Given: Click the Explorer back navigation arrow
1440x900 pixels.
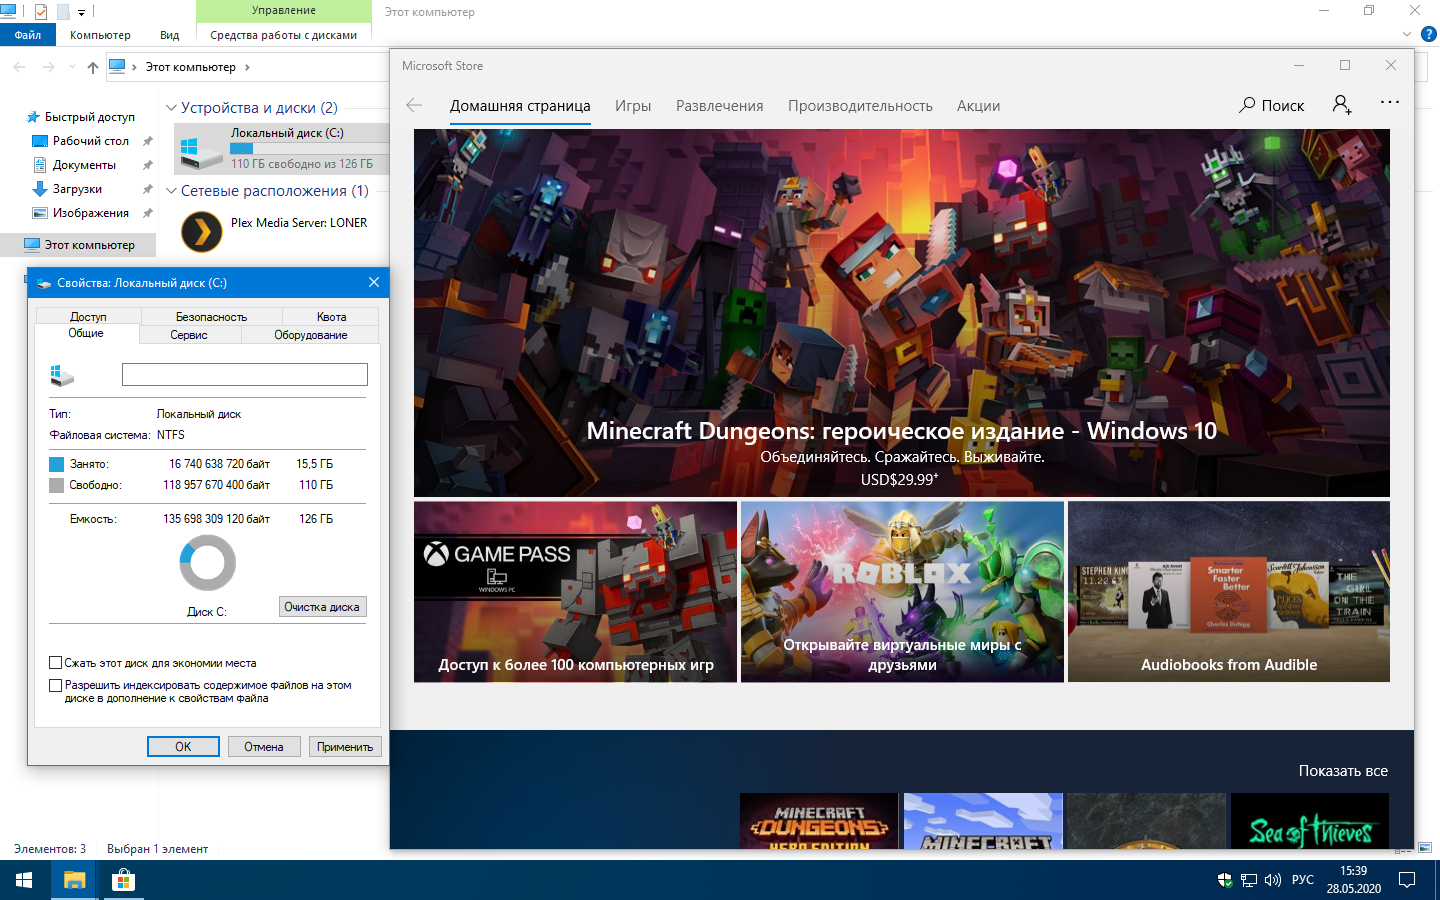Looking at the screenshot, I should pyautogui.click(x=20, y=67).
